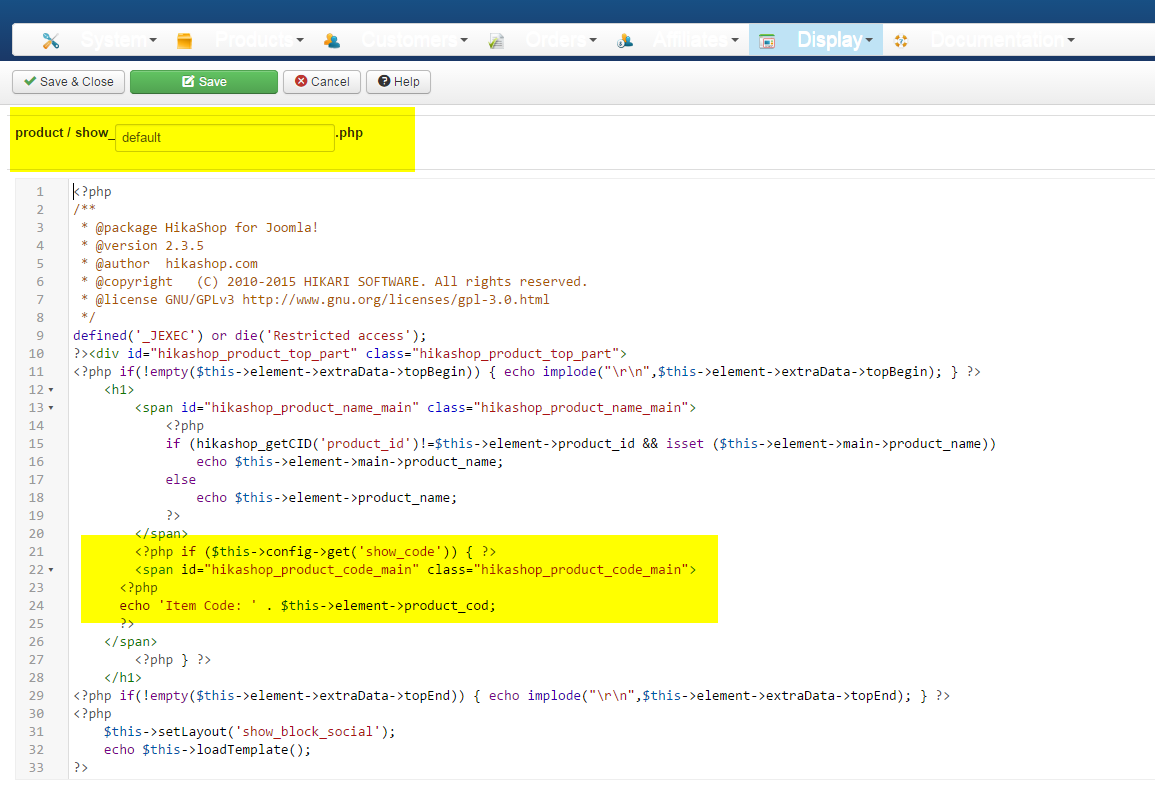Click the show_ filename input field
Viewport: 1155px width, 794px height.
(x=225, y=138)
